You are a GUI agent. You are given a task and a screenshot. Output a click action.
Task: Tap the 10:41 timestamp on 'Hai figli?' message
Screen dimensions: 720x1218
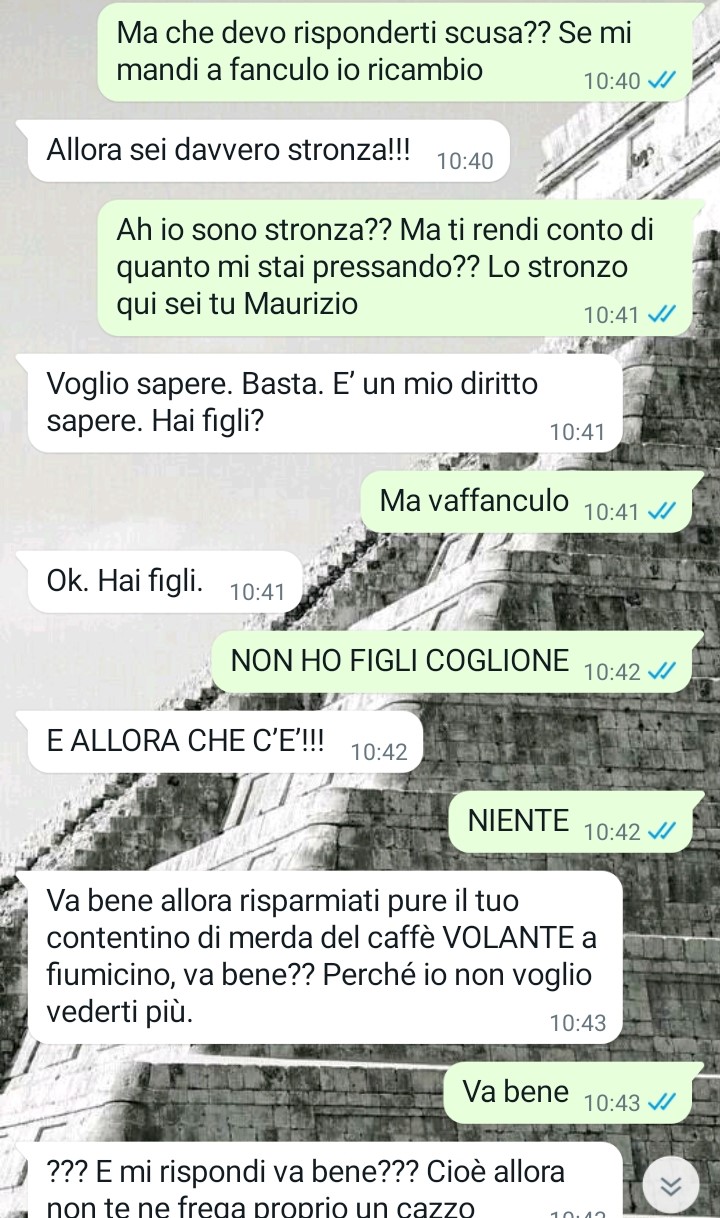578,432
